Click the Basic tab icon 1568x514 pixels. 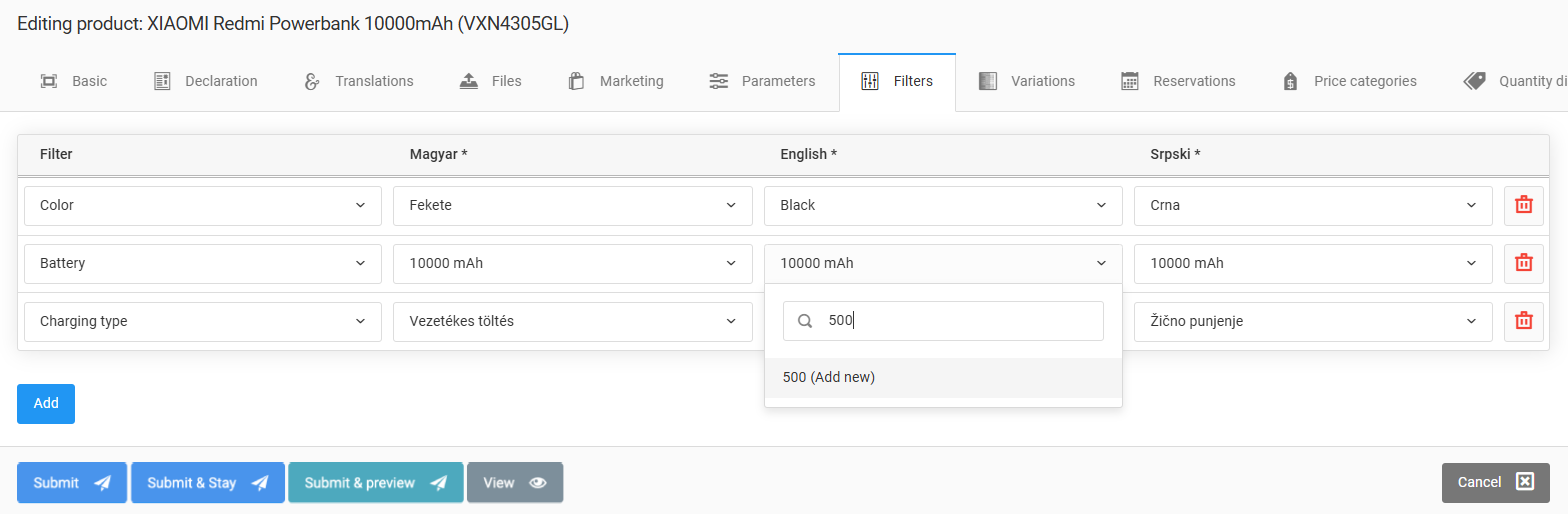tap(48, 81)
